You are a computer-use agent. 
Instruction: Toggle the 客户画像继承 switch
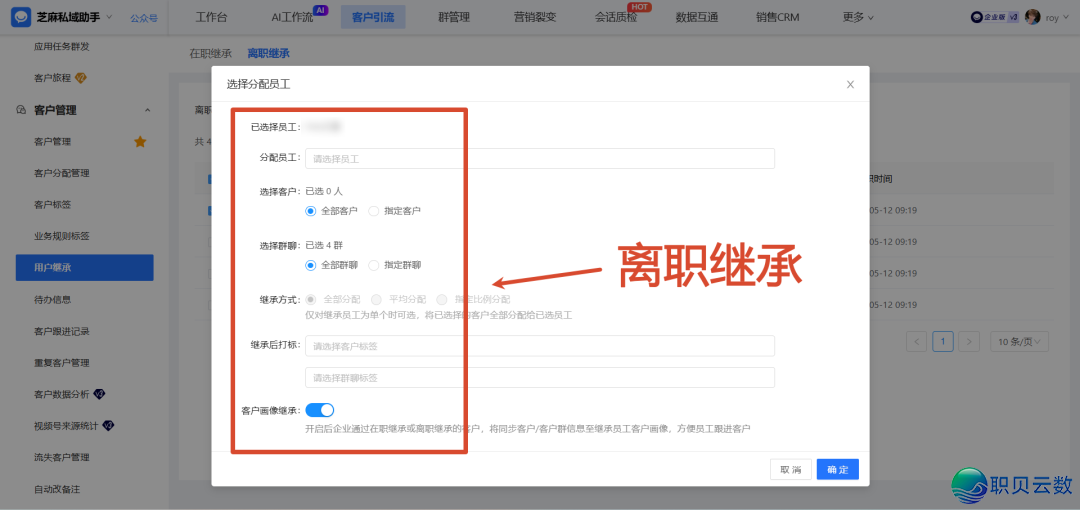pos(320,410)
